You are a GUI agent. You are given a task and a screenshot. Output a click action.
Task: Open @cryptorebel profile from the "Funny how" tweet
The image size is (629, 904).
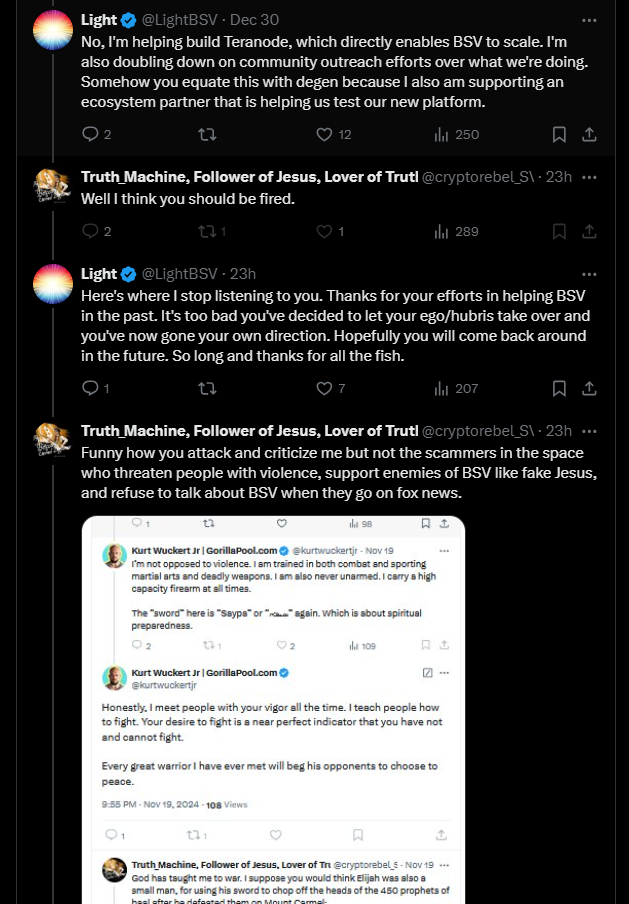tap(478, 431)
